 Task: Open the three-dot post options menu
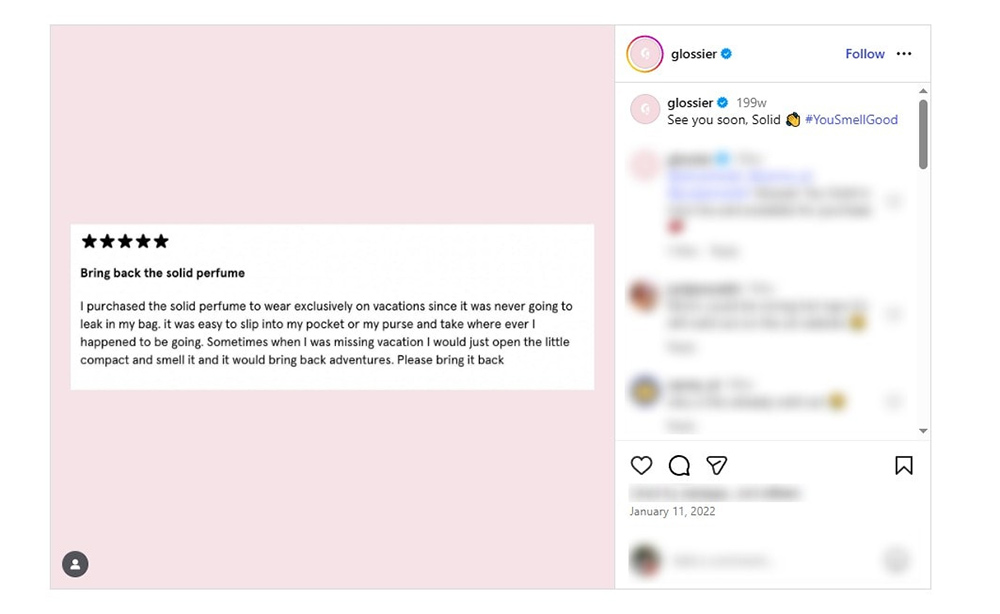(x=904, y=54)
